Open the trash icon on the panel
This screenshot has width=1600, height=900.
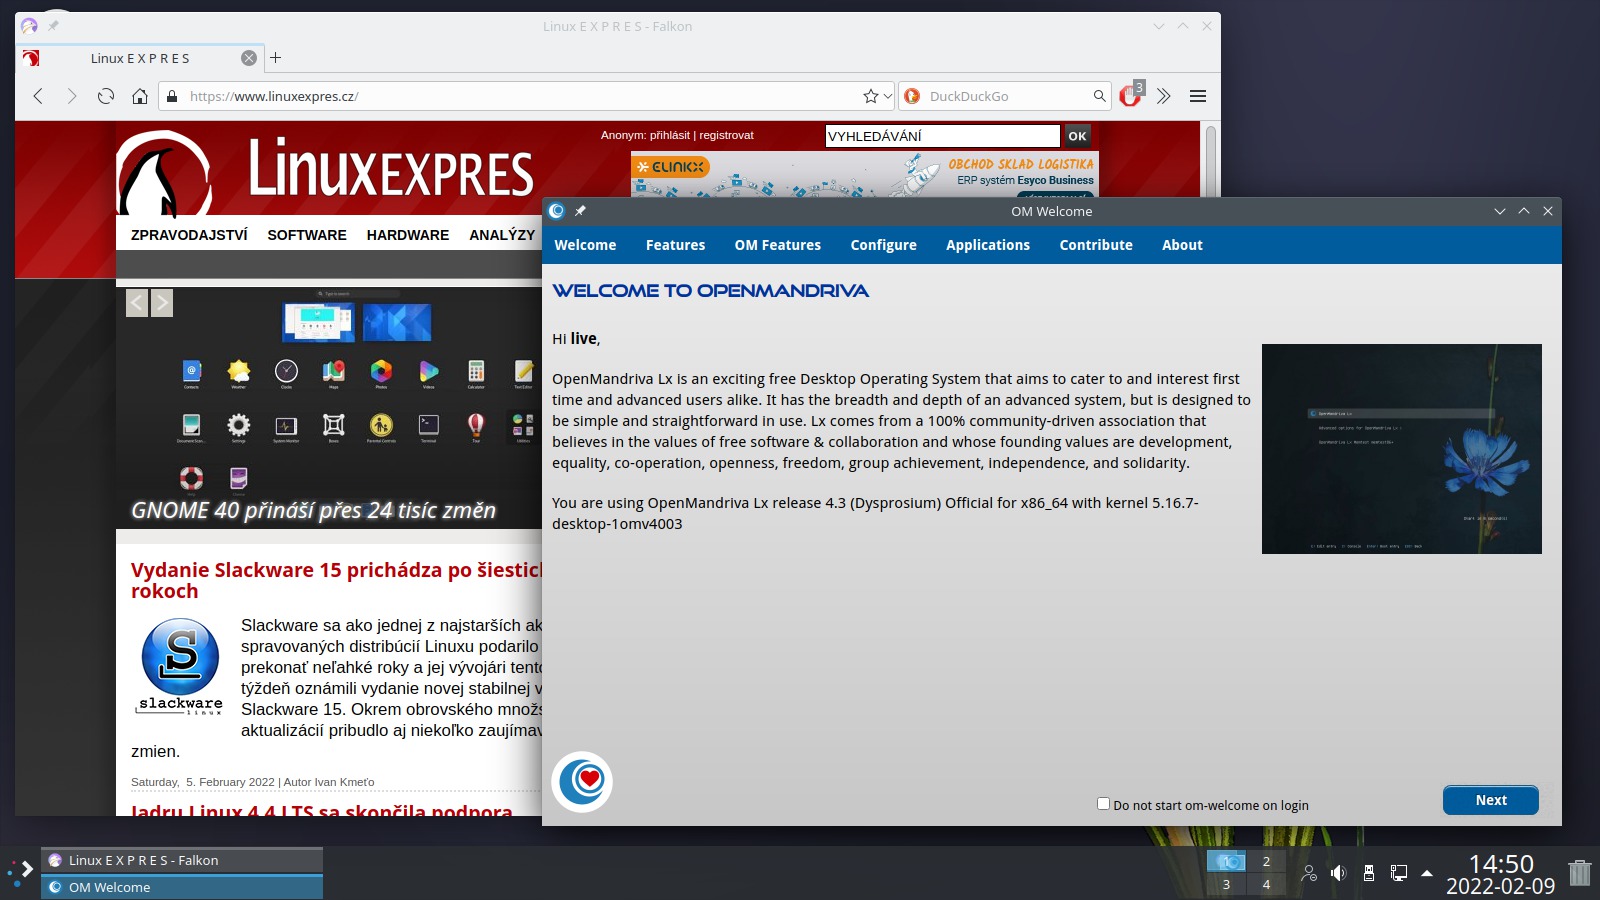point(1580,873)
